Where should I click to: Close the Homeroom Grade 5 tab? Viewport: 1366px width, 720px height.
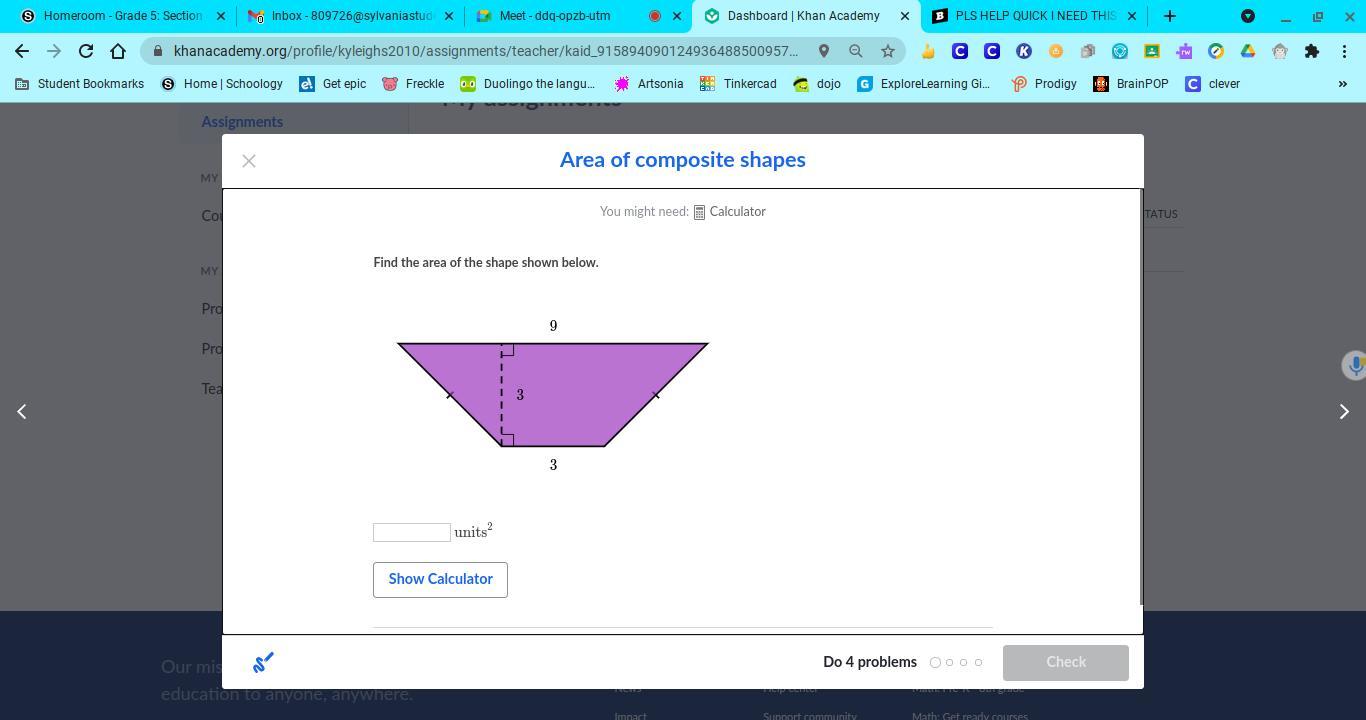(x=221, y=16)
